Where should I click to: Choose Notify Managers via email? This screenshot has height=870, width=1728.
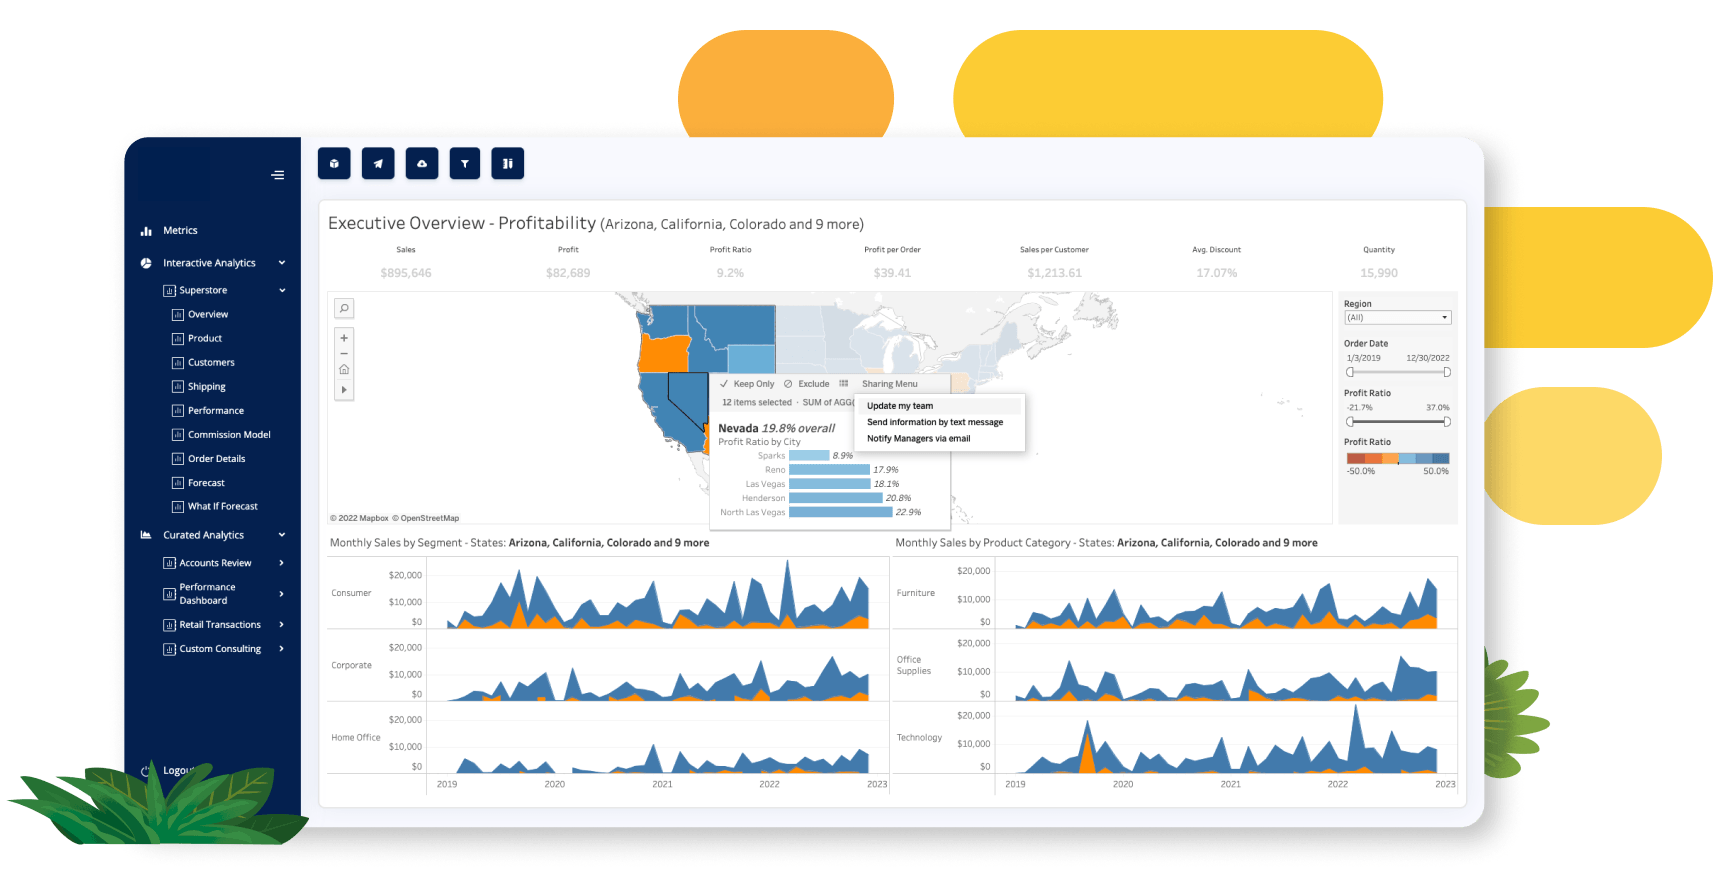[x=918, y=439]
